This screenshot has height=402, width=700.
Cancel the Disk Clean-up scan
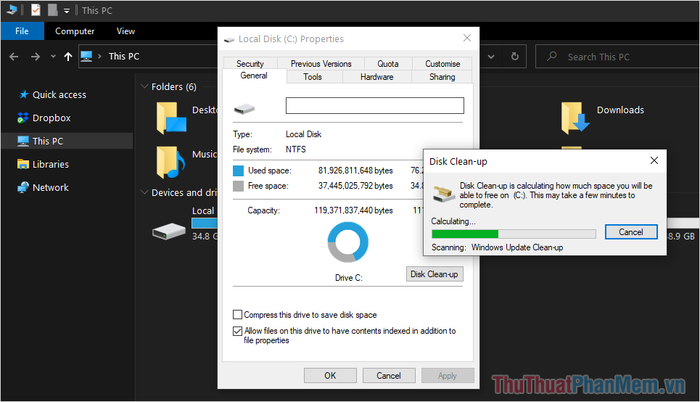(631, 232)
